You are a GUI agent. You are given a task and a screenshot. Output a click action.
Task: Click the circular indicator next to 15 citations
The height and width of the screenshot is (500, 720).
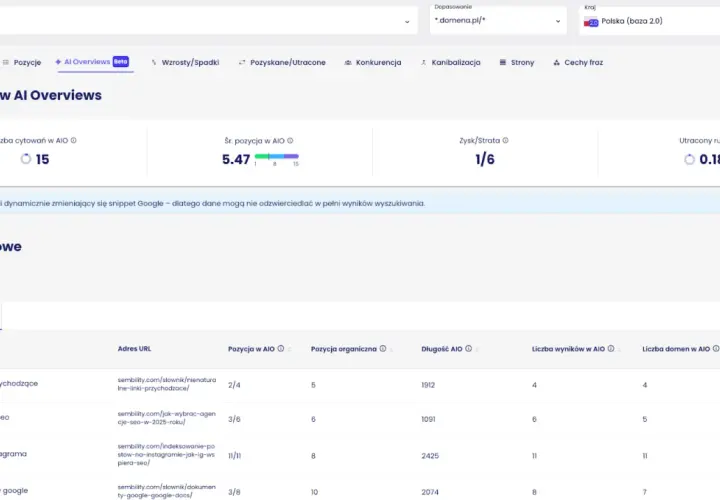pyautogui.click(x=26, y=159)
